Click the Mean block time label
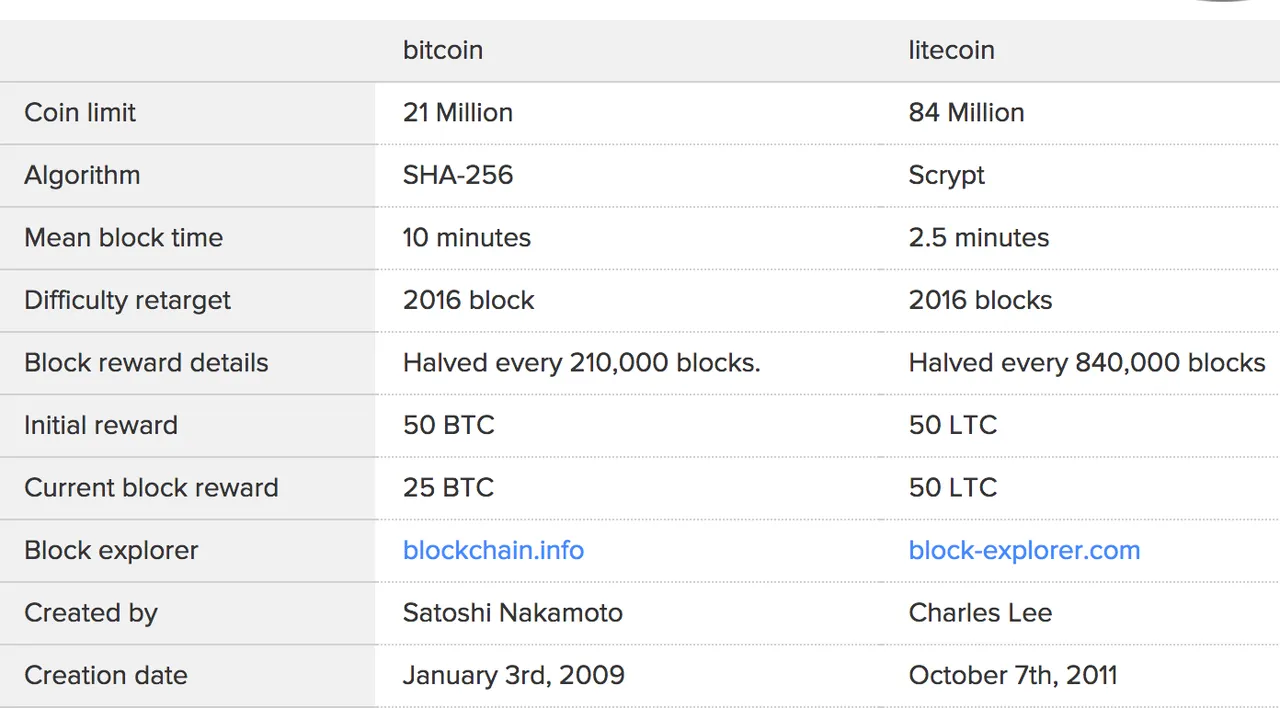The width and height of the screenshot is (1280, 708). [x=124, y=237]
